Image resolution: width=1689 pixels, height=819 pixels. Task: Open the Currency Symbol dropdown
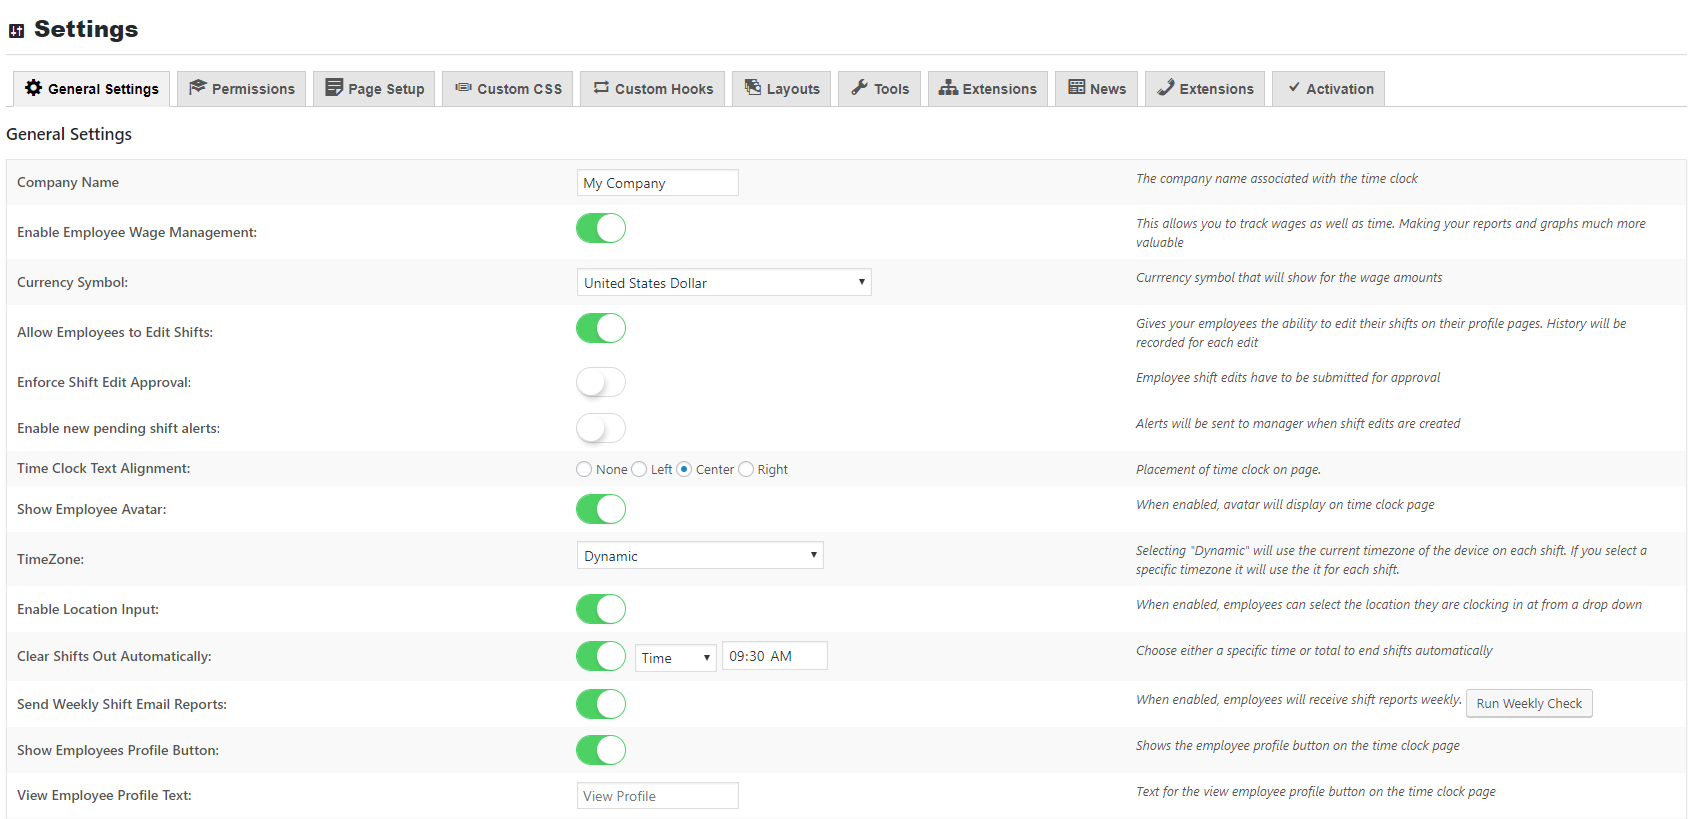pyautogui.click(x=724, y=283)
